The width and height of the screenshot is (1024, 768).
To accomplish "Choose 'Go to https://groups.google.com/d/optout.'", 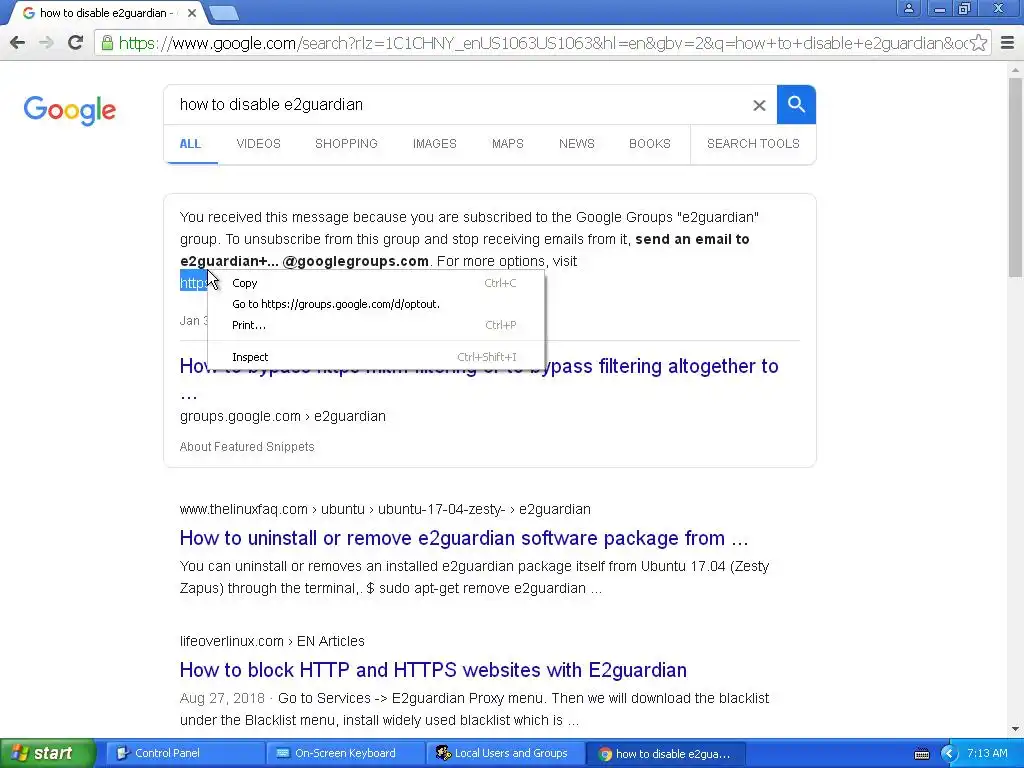I will (376, 304).
